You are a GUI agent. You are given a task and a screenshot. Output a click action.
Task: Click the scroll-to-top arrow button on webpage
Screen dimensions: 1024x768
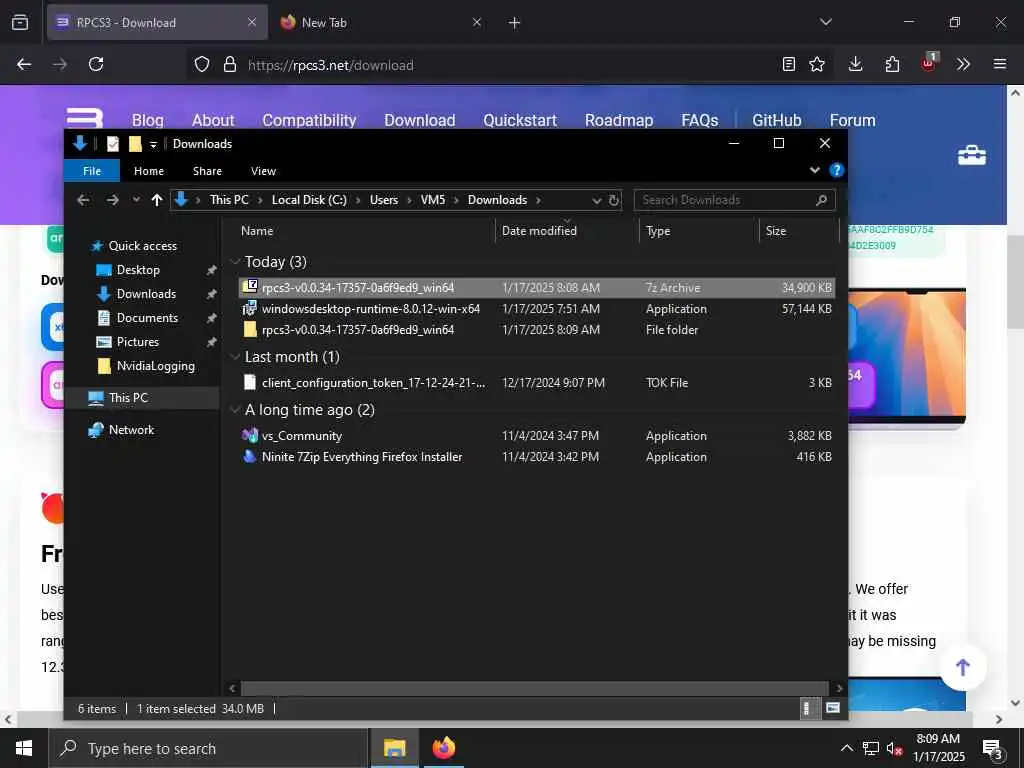click(x=963, y=667)
